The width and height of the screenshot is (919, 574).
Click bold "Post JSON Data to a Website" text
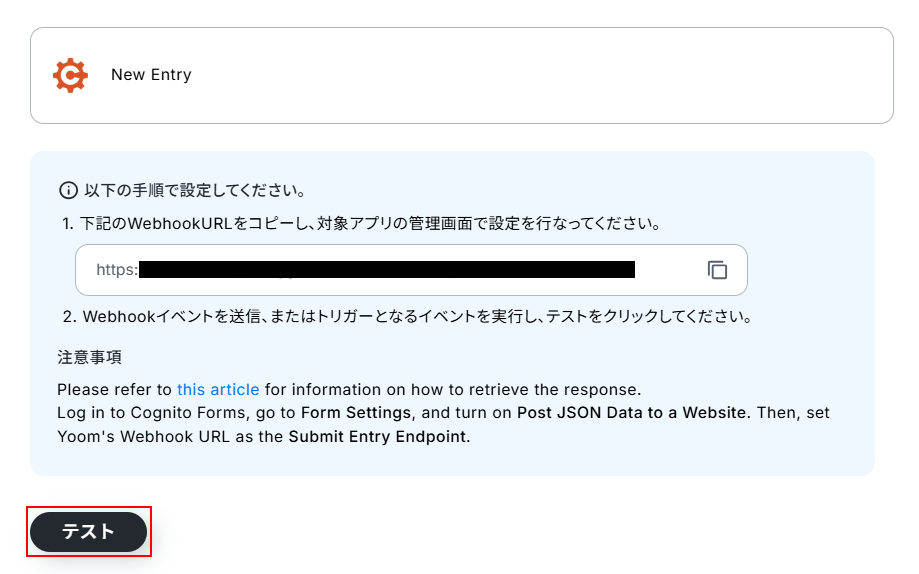pyautogui.click(x=631, y=412)
